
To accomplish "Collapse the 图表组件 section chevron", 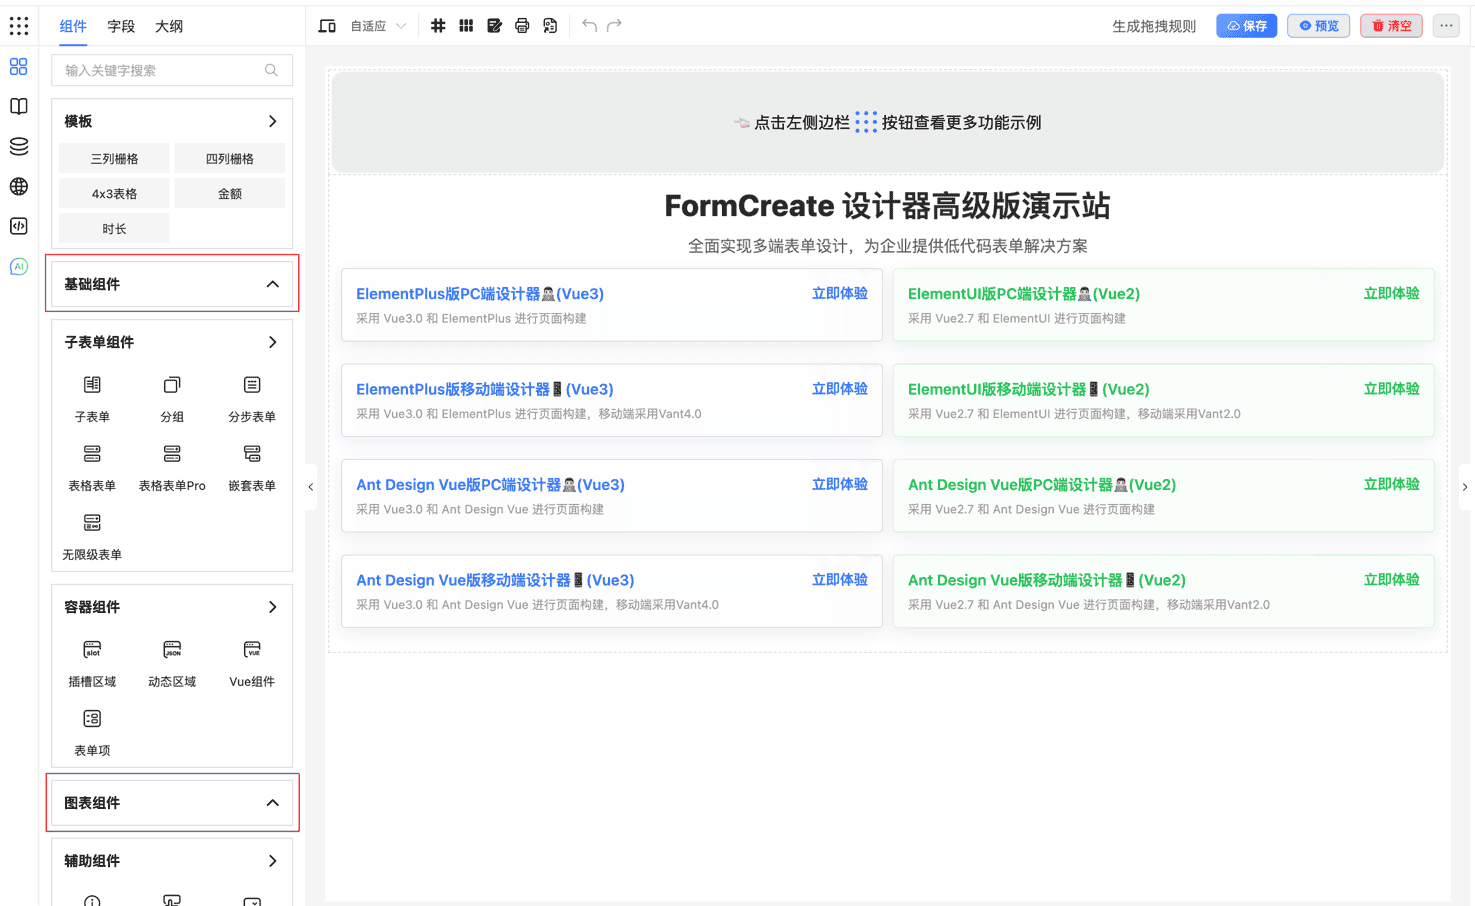I will tap(272, 803).
